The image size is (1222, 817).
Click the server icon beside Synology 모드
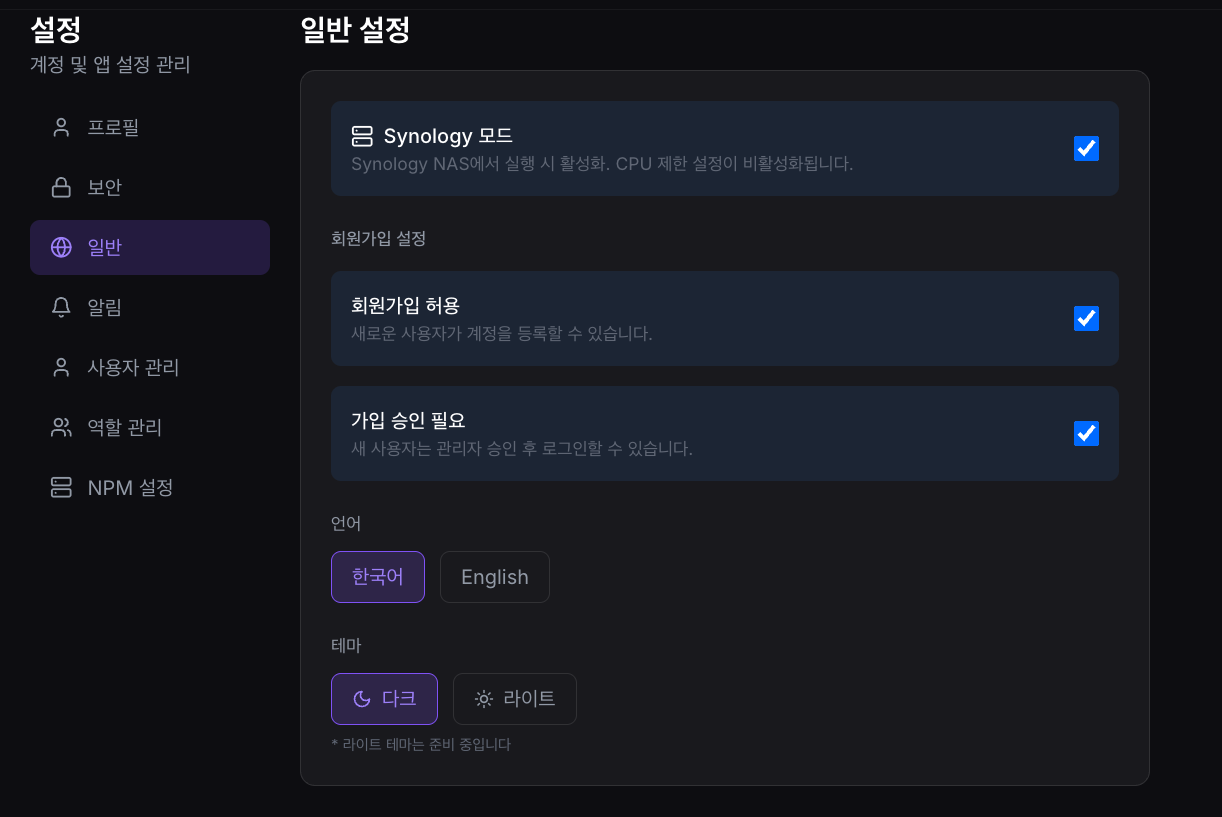[x=361, y=135]
